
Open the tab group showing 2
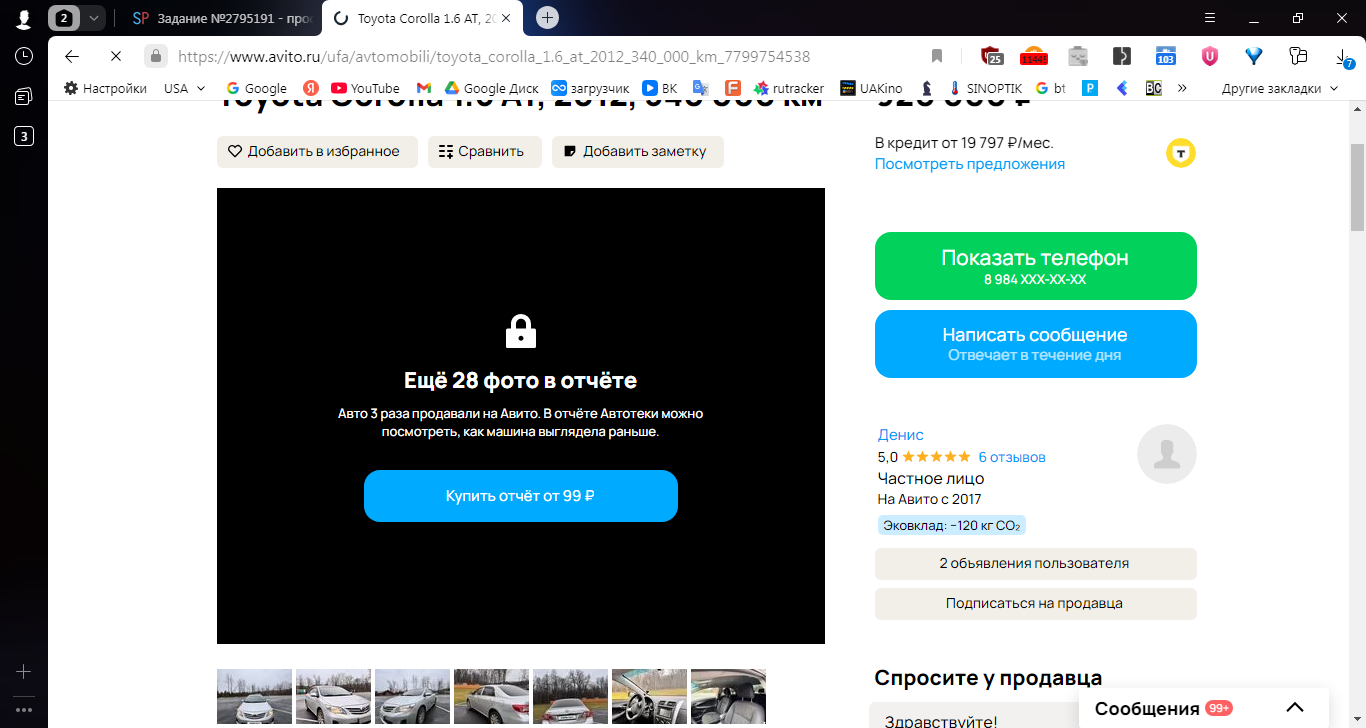pyautogui.click(x=64, y=18)
